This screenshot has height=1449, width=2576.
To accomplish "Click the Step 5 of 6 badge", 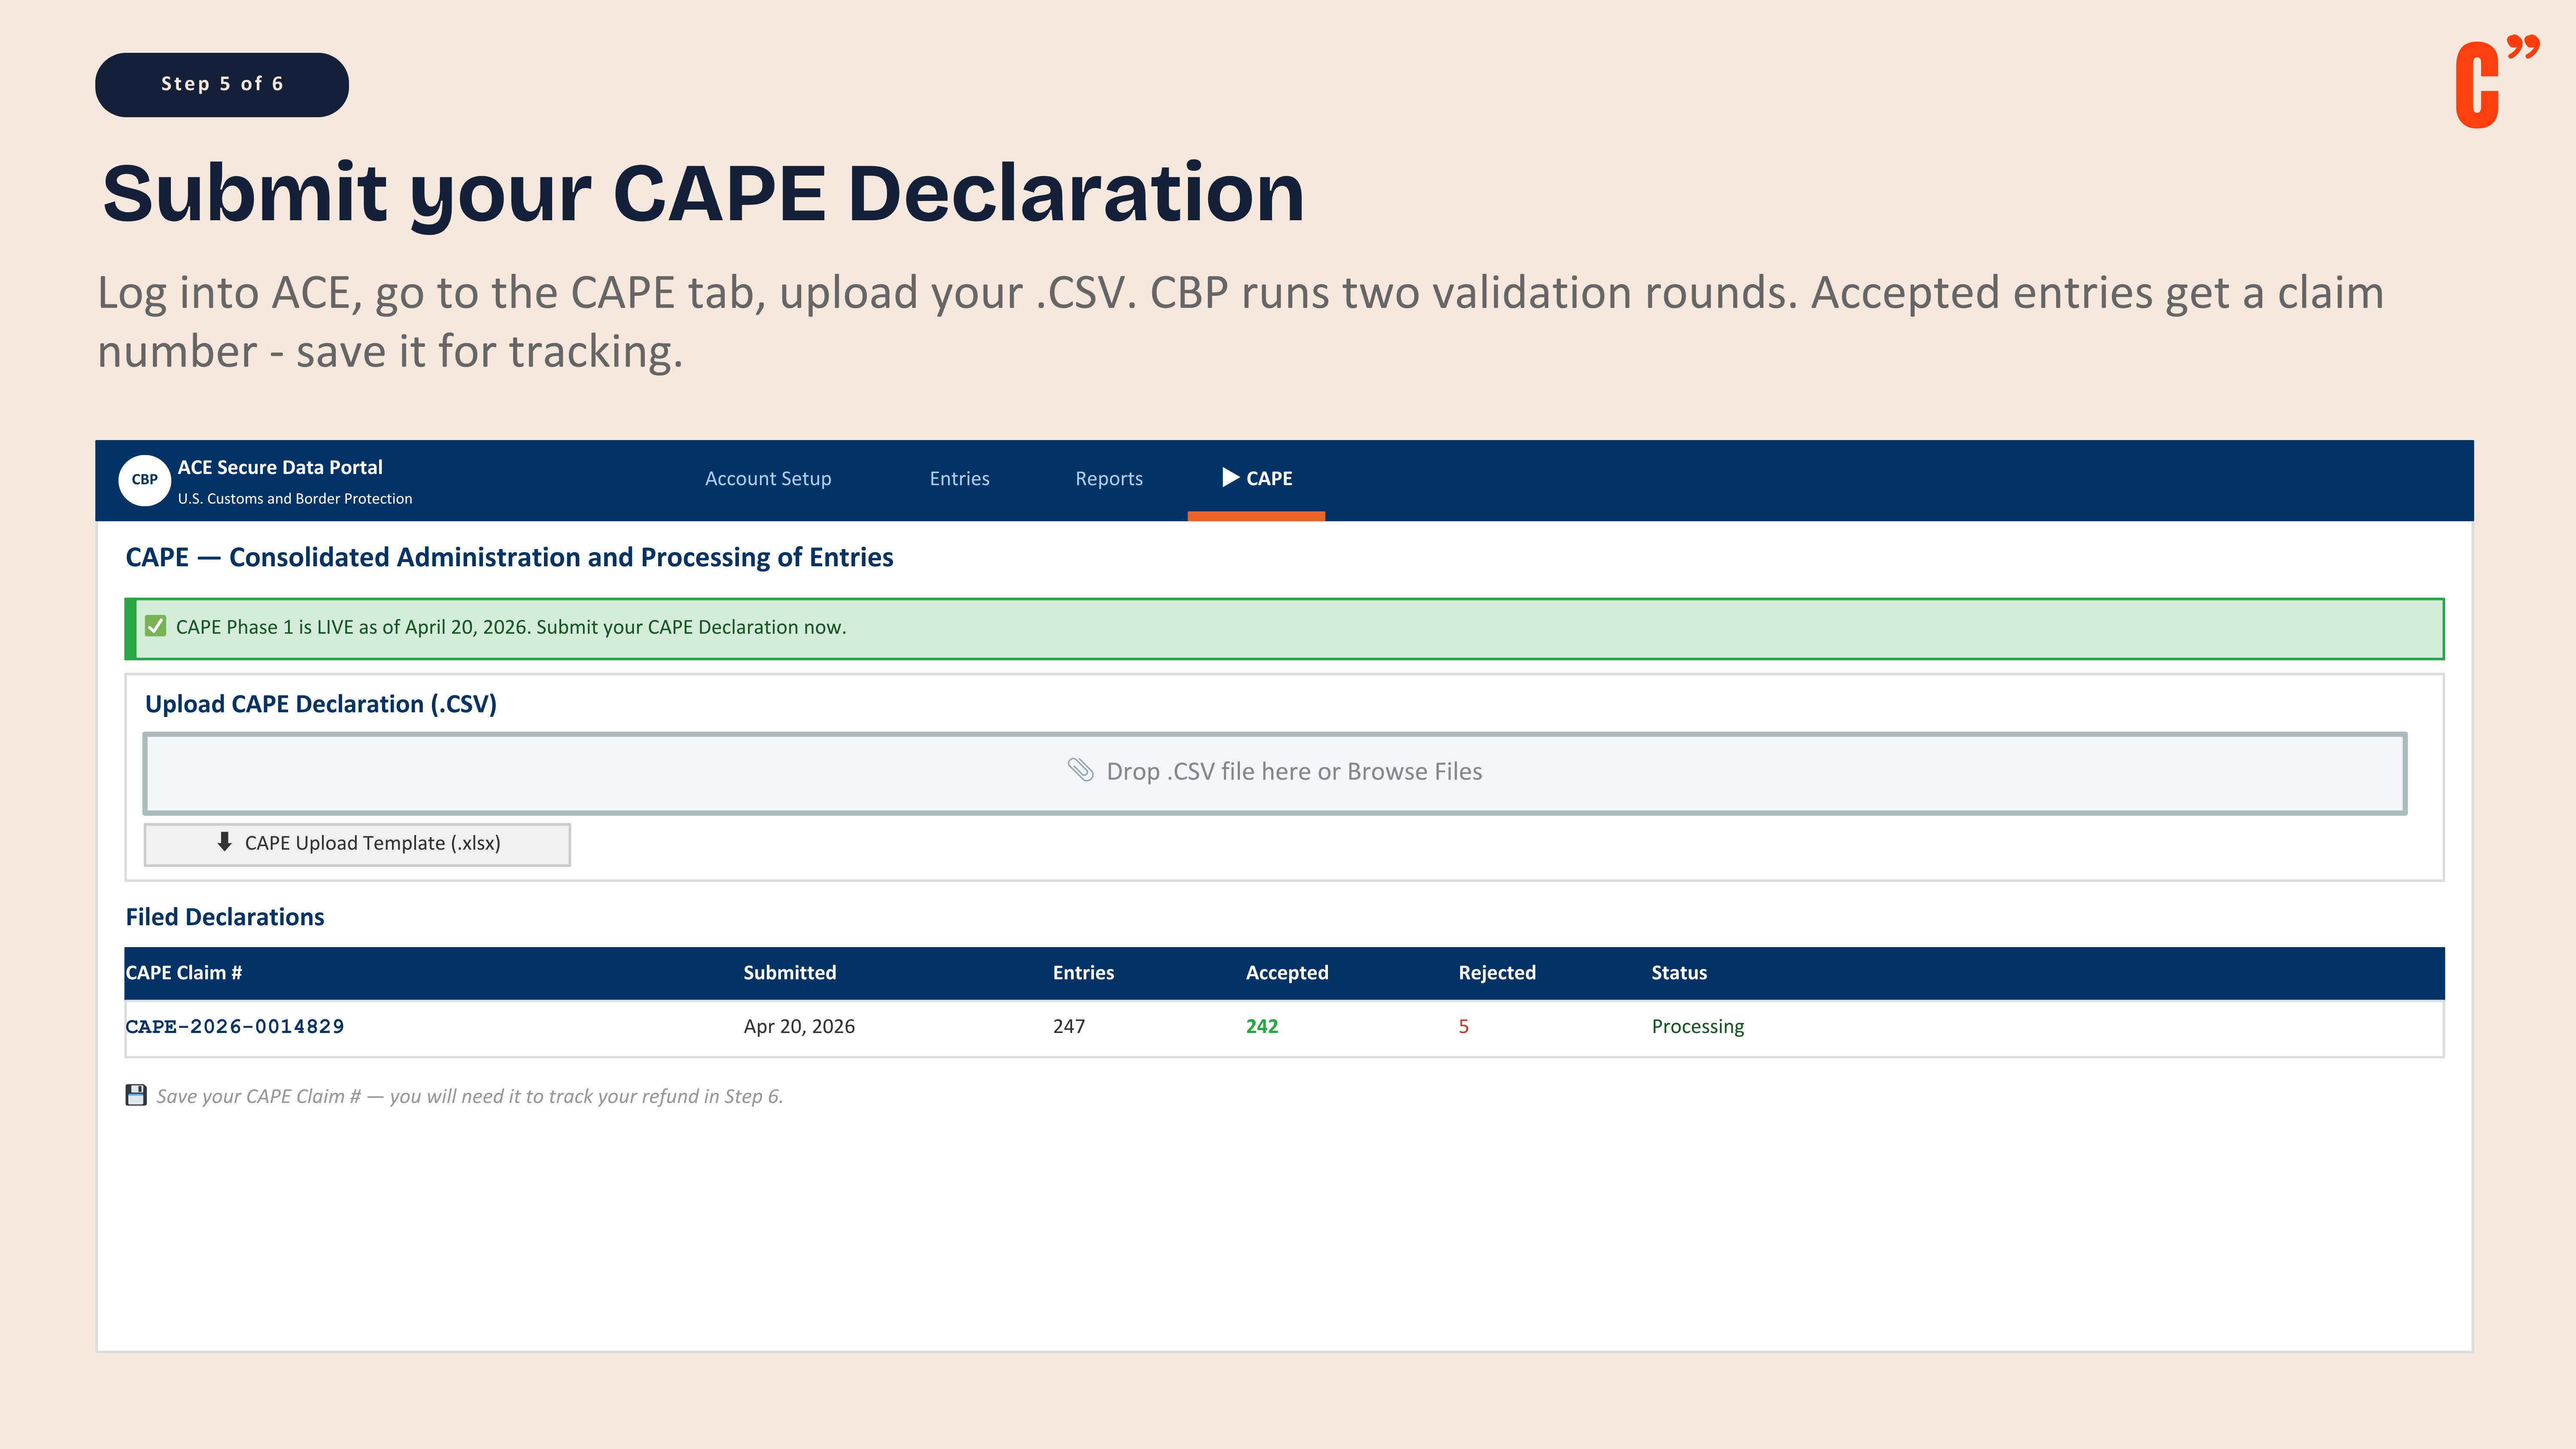I will point(222,84).
